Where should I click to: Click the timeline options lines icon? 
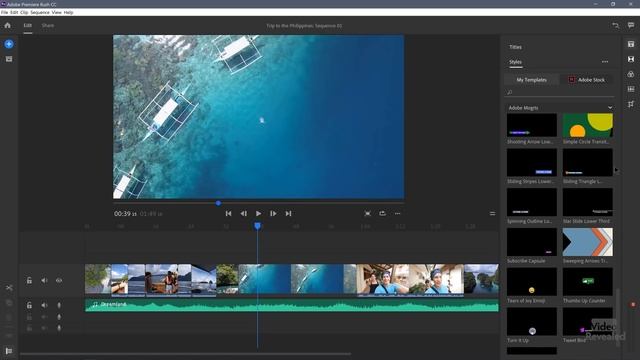click(492, 213)
